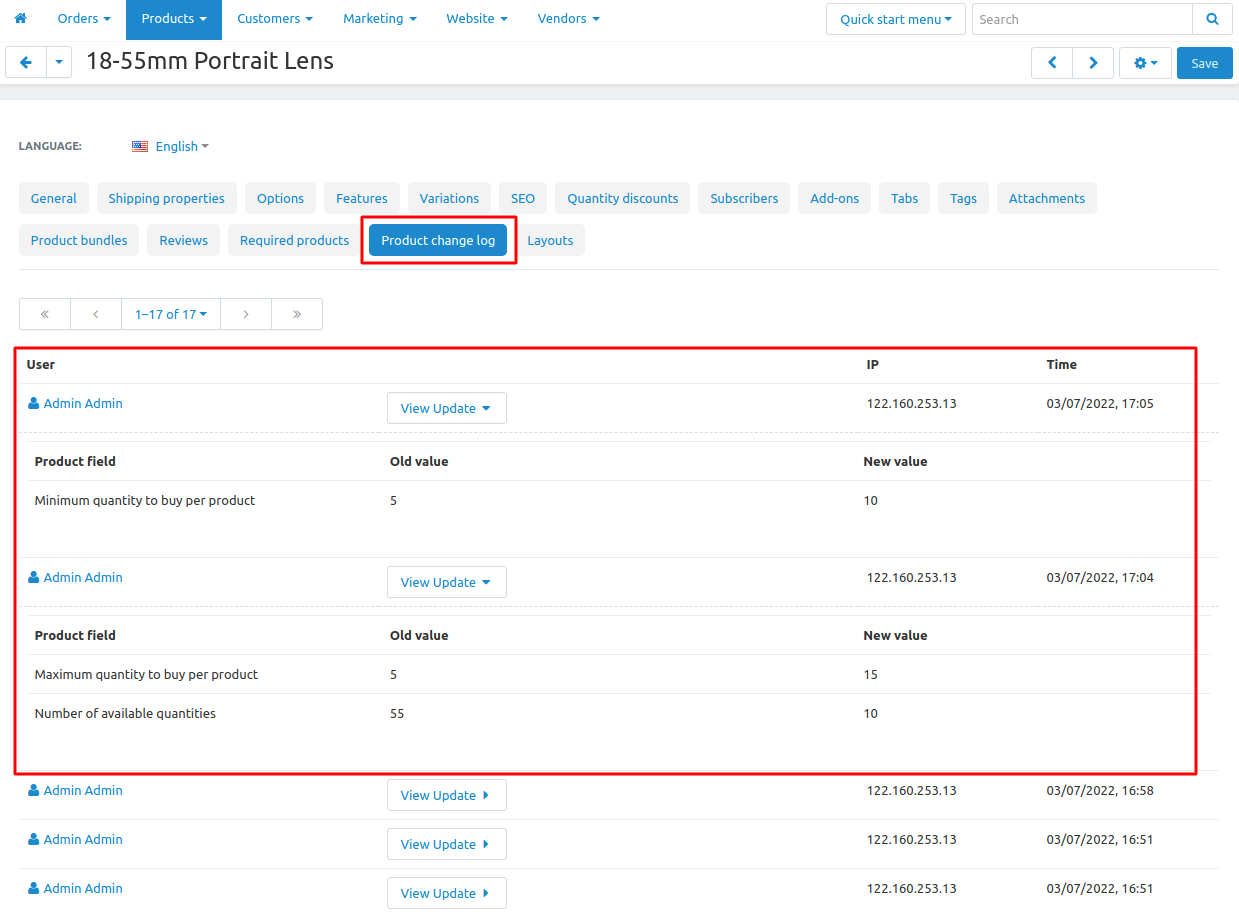The image size is (1239, 912).
Task: Switch to the Features tab
Action: point(362,198)
